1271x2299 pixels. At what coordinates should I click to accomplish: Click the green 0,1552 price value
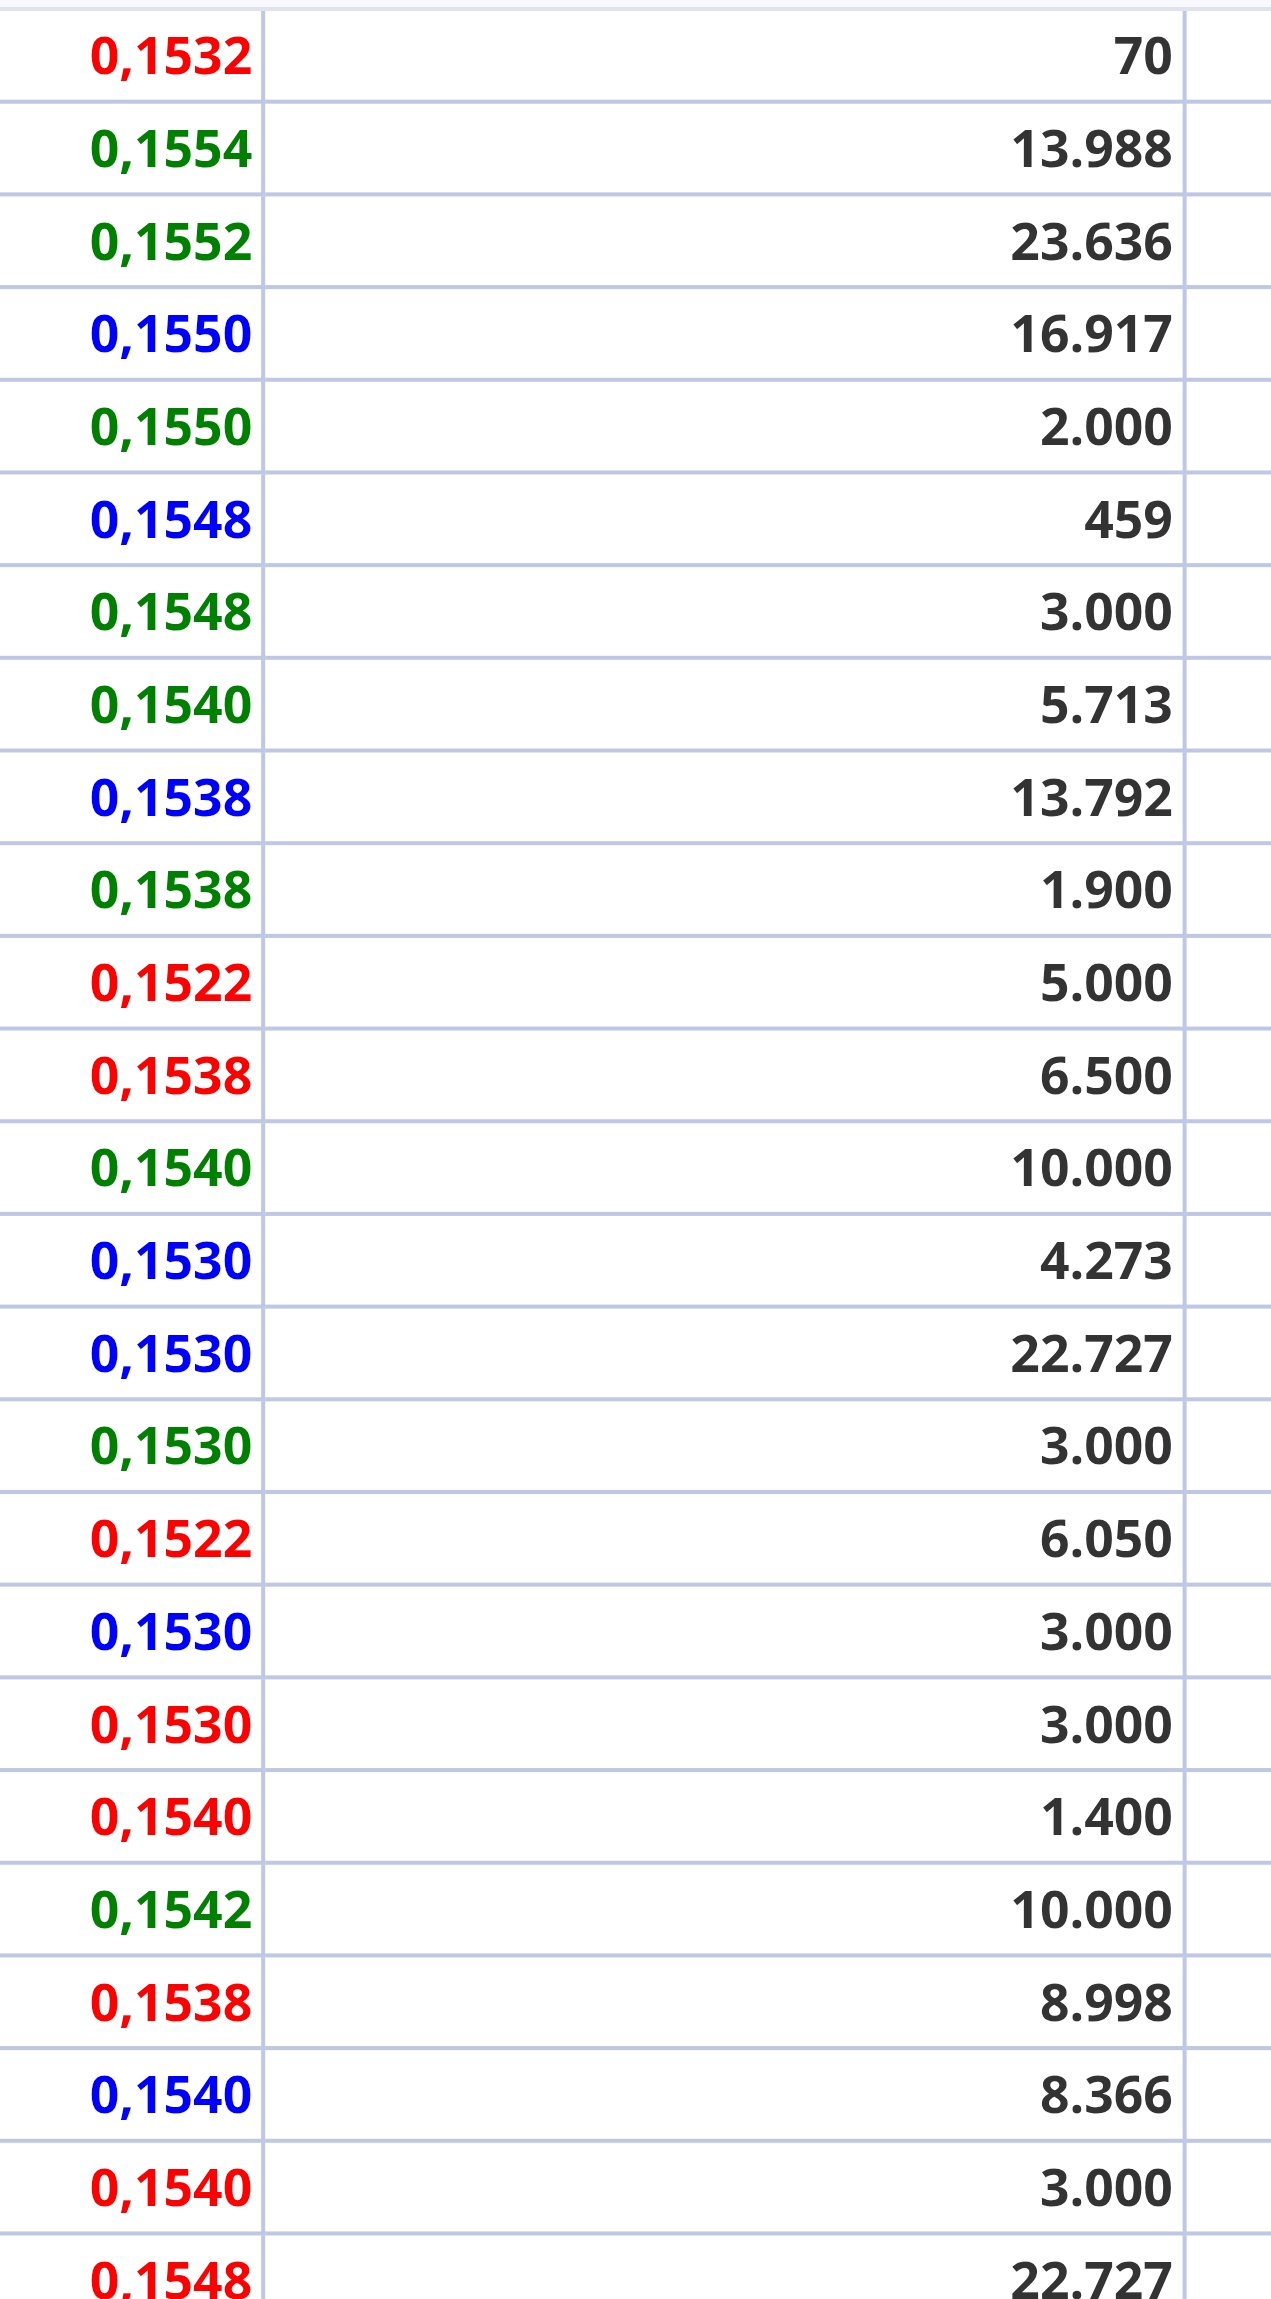(x=170, y=242)
